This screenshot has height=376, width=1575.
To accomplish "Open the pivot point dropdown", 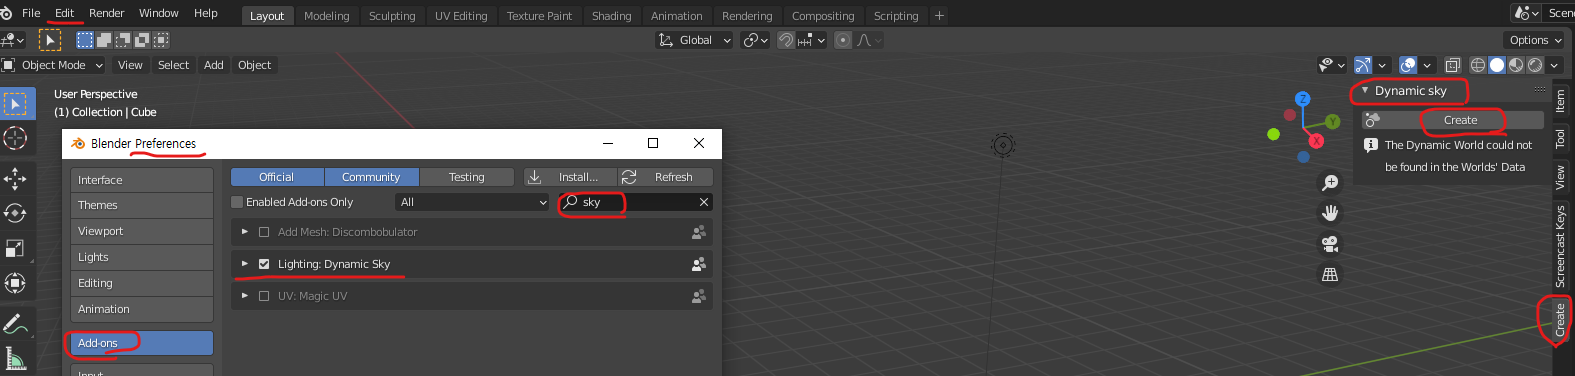I will click(755, 40).
